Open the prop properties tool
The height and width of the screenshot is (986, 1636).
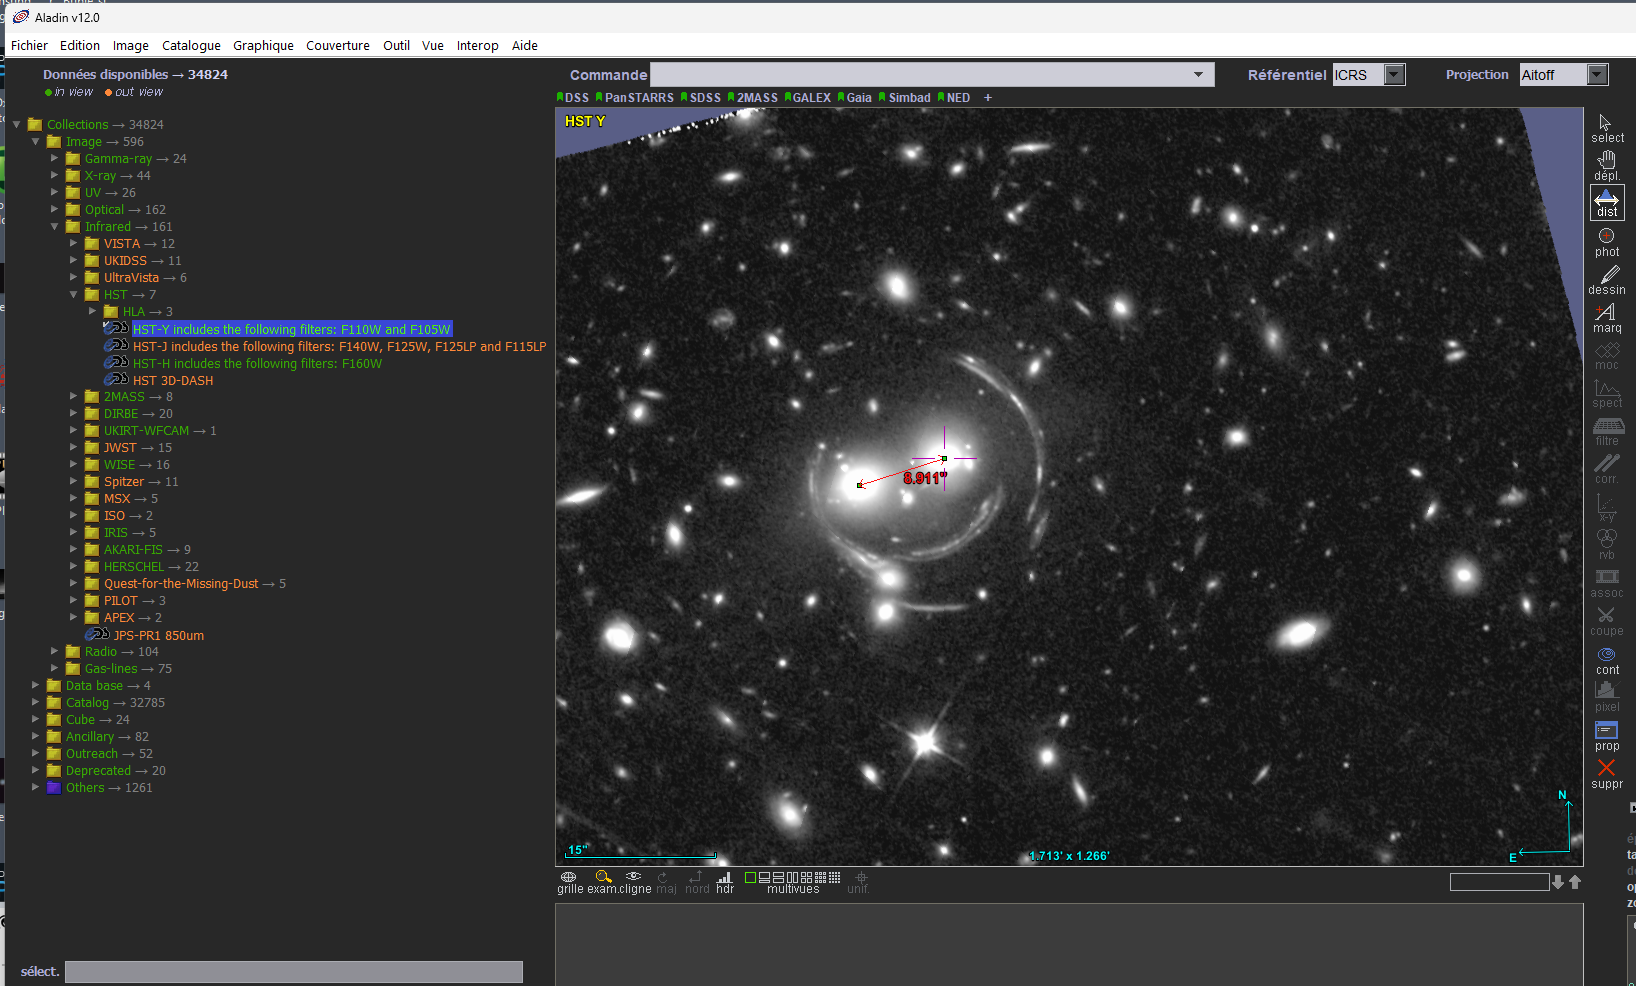pyautogui.click(x=1606, y=736)
